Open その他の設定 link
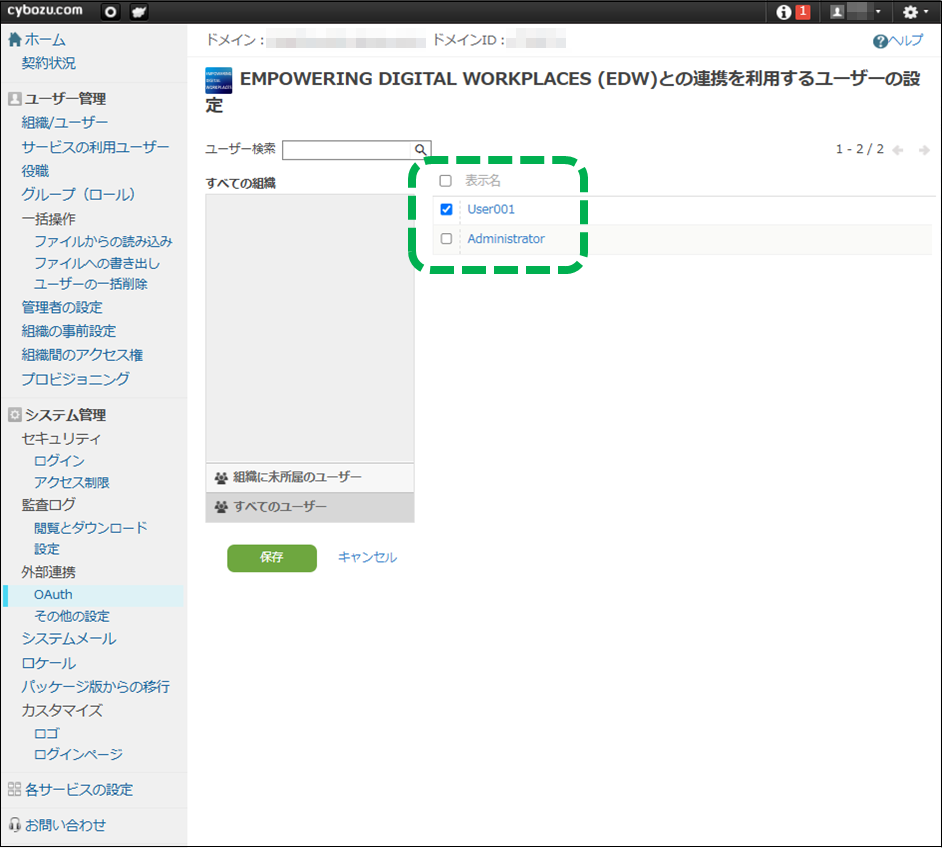 point(72,616)
